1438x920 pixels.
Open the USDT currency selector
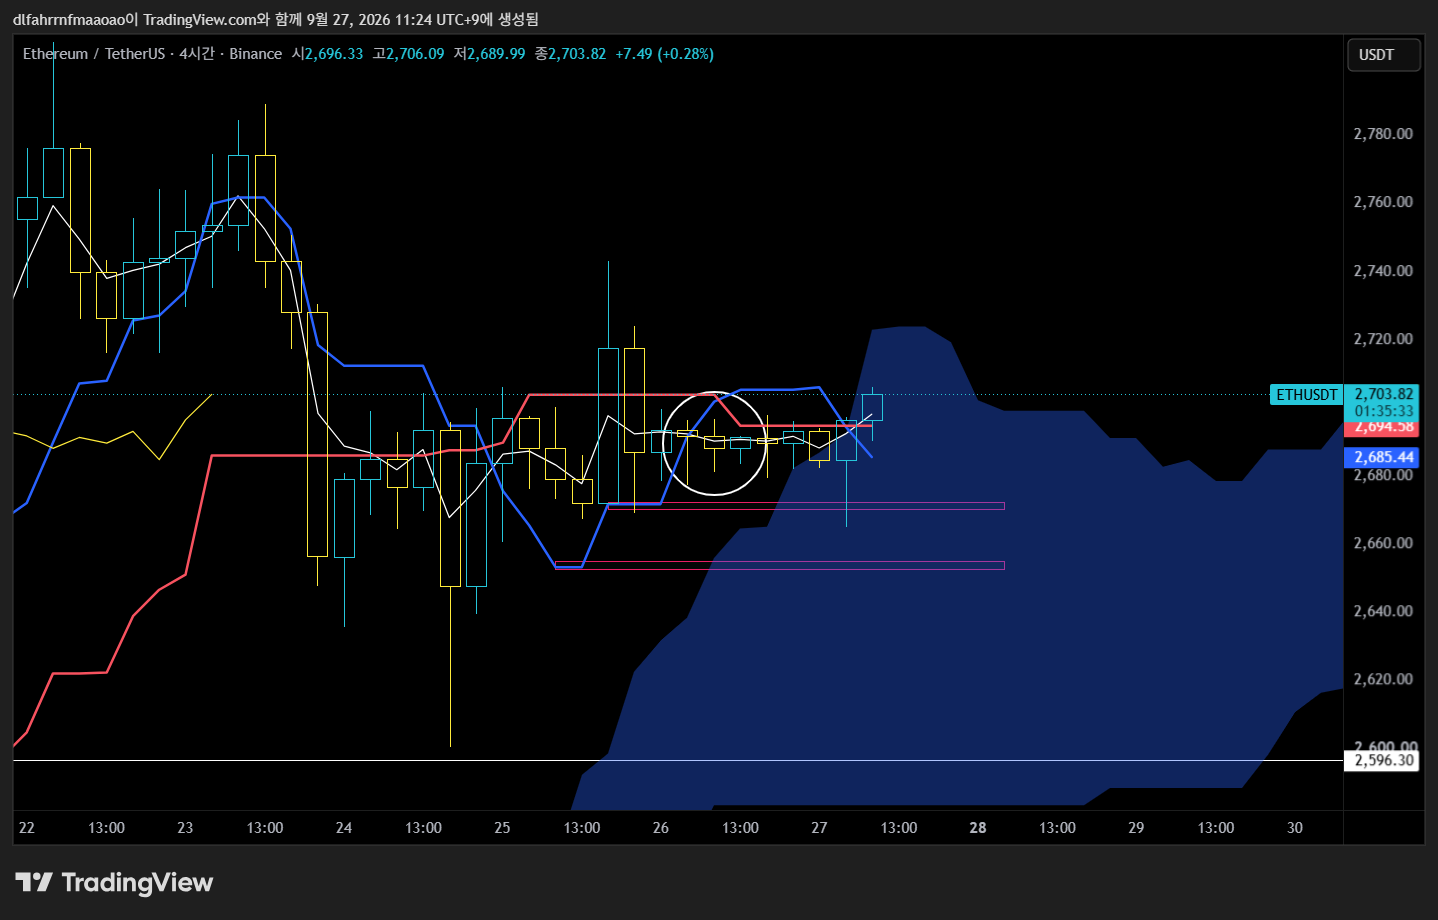pyautogui.click(x=1384, y=55)
